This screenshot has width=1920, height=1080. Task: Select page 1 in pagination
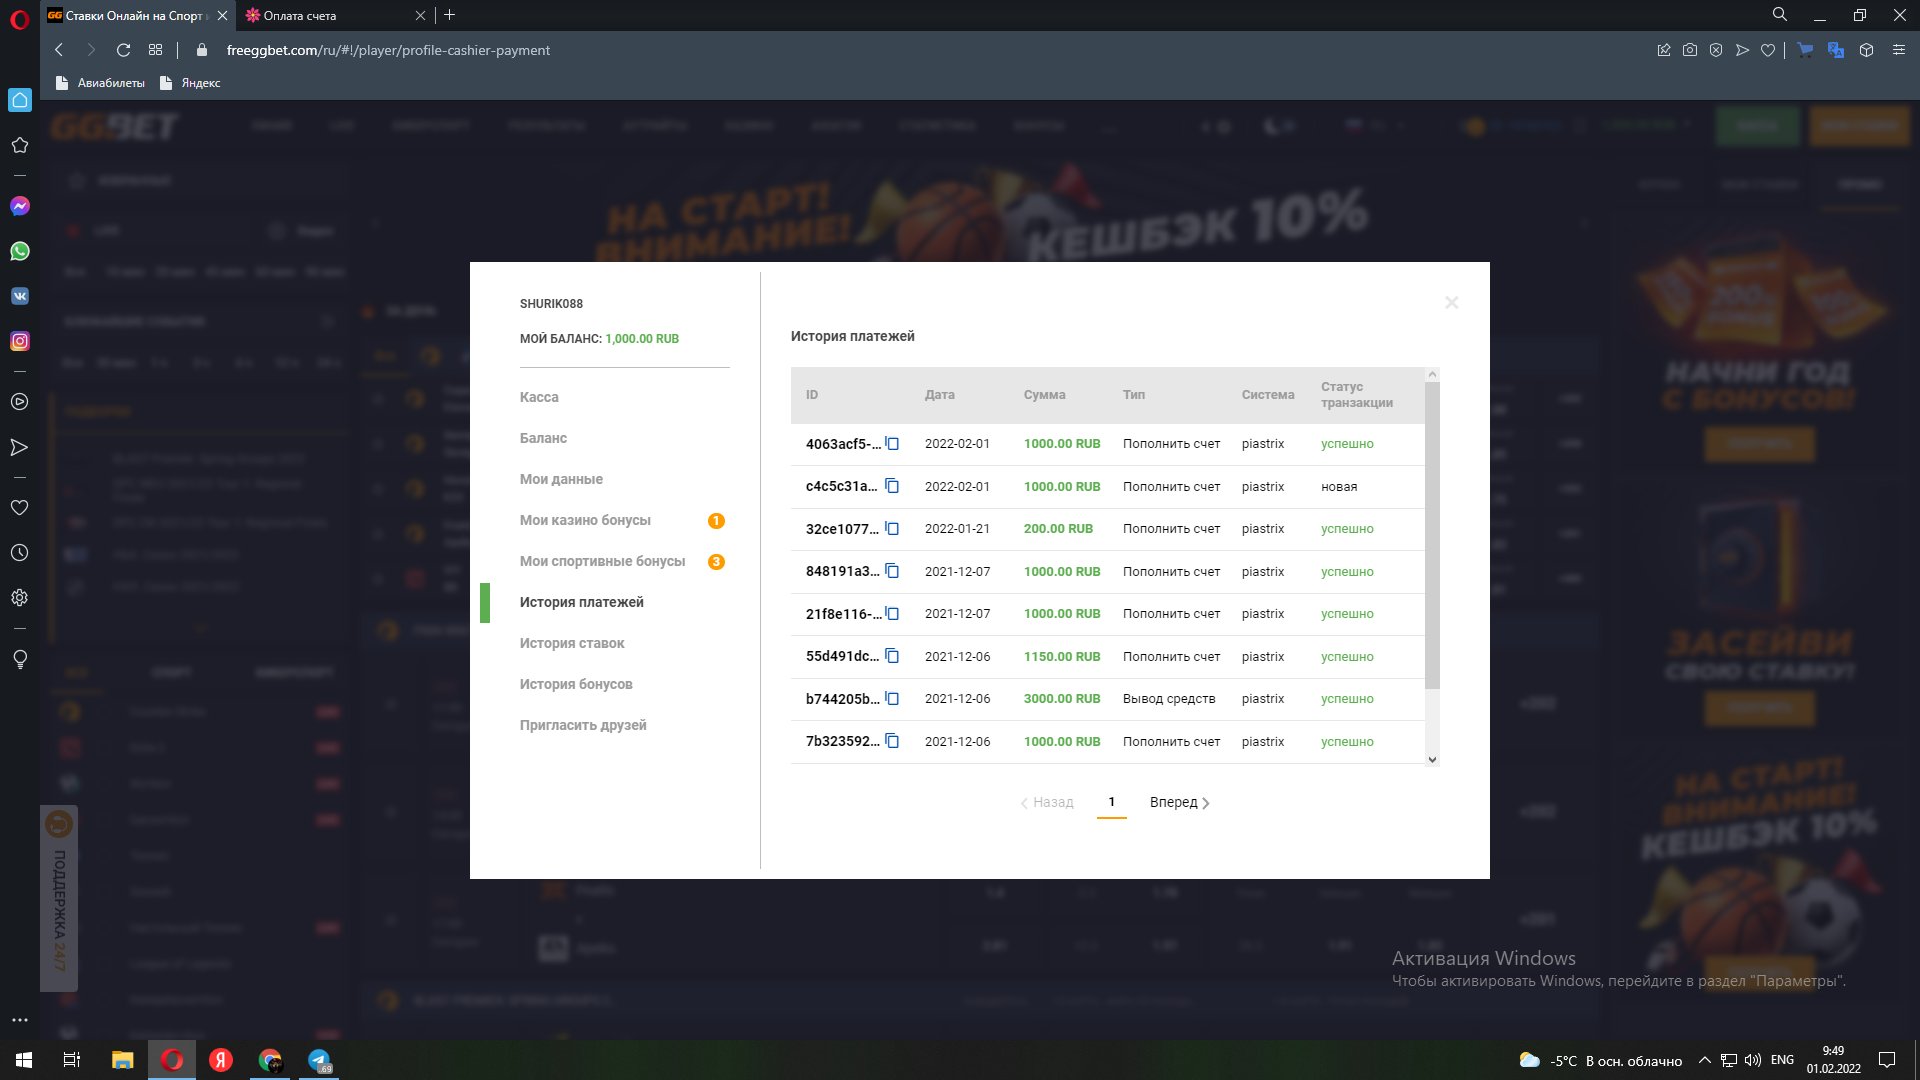click(x=1111, y=802)
